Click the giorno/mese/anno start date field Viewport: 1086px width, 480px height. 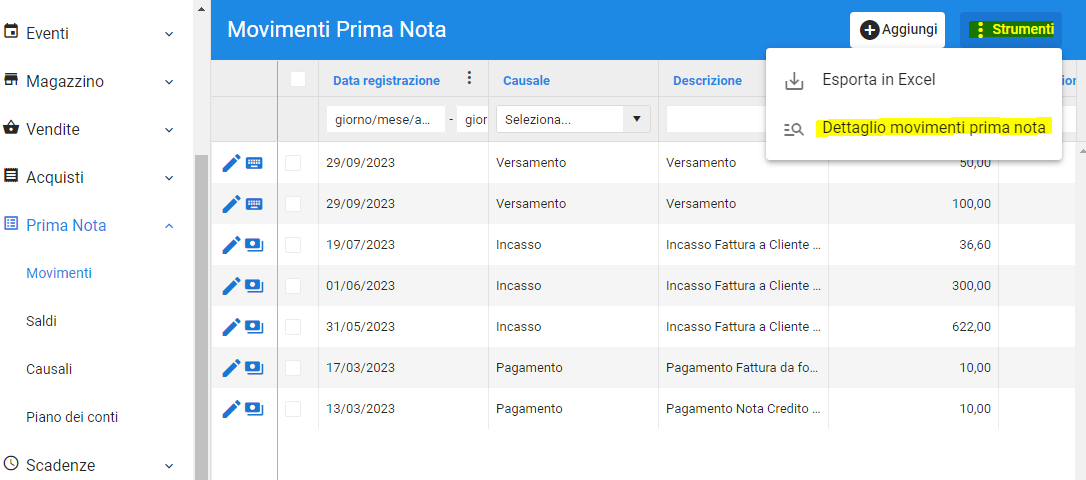click(x=386, y=119)
